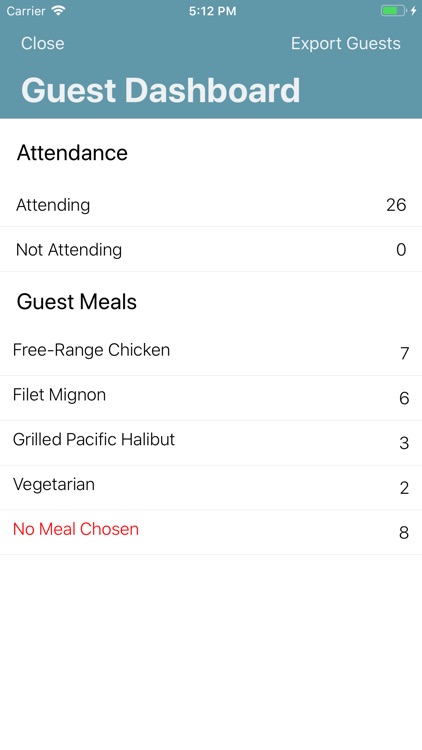The image size is (422, 750).
Task: Tap the charging bolt icon
Action: tap(413, 11)
